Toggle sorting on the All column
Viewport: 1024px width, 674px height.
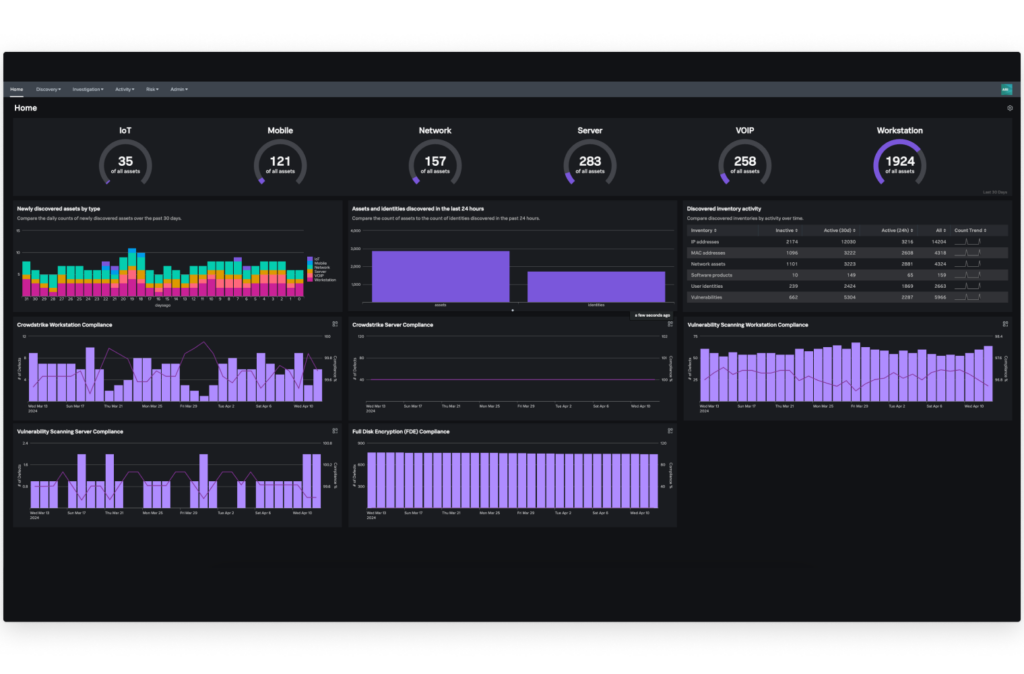pos(942,229)
